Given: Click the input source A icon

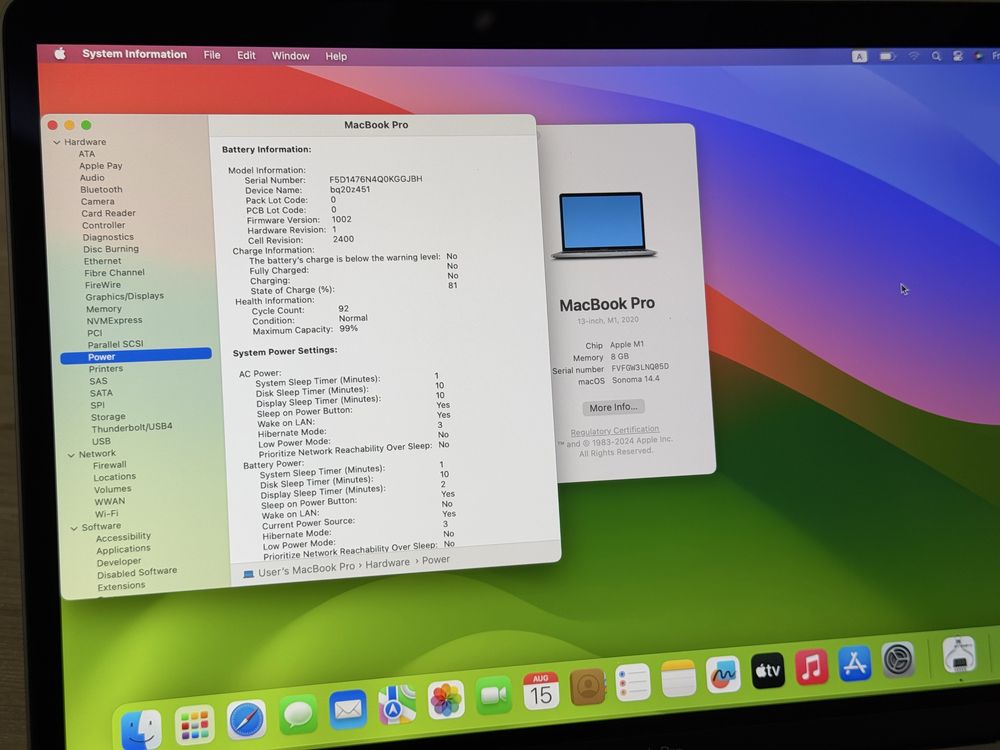Looking at the screenshot, I should tap(859, 56).
